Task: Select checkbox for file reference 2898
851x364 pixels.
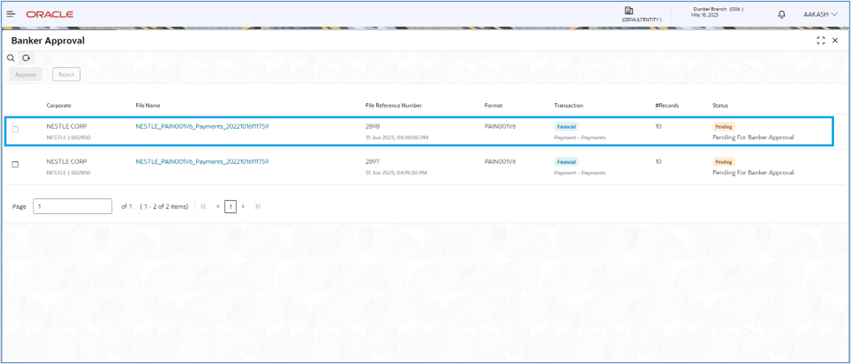Action: 15,129
